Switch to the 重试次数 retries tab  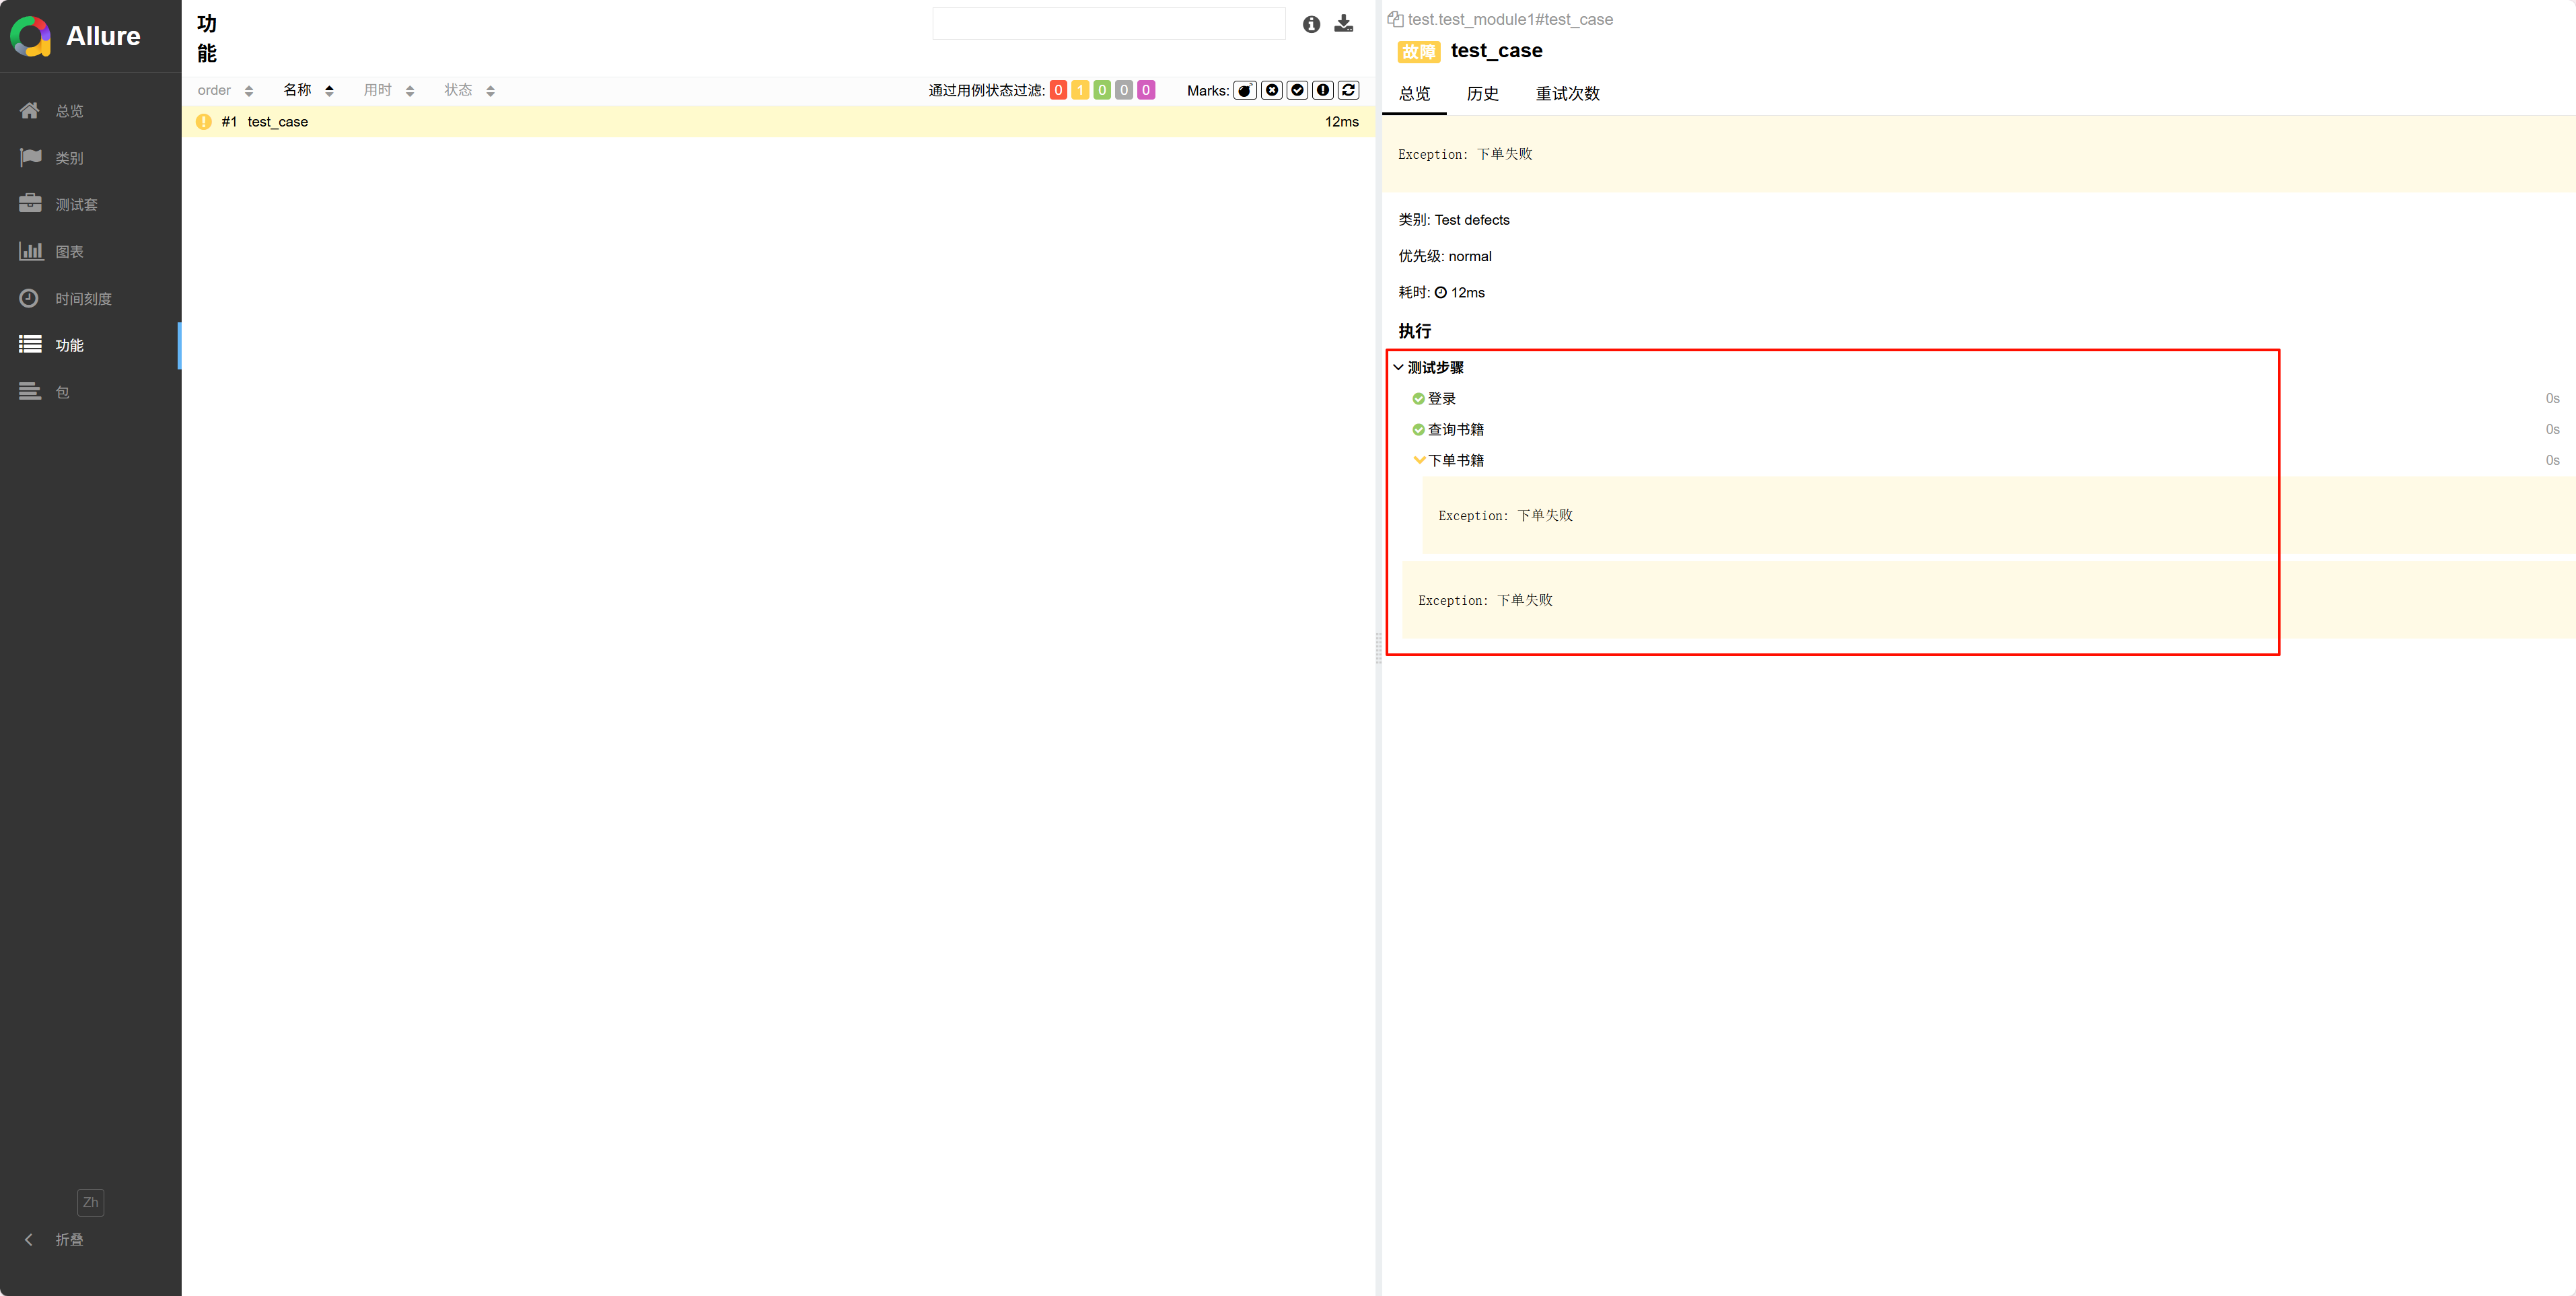1567,94
